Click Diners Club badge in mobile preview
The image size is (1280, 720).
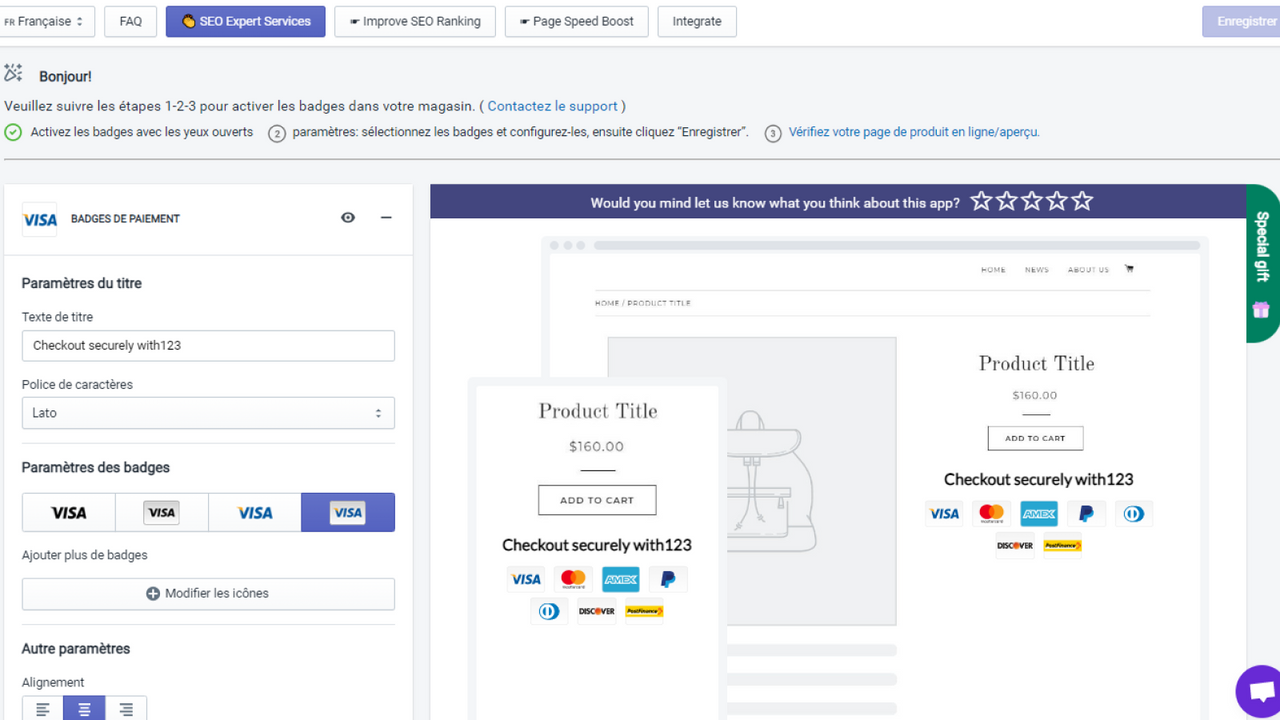click(549, 611)
